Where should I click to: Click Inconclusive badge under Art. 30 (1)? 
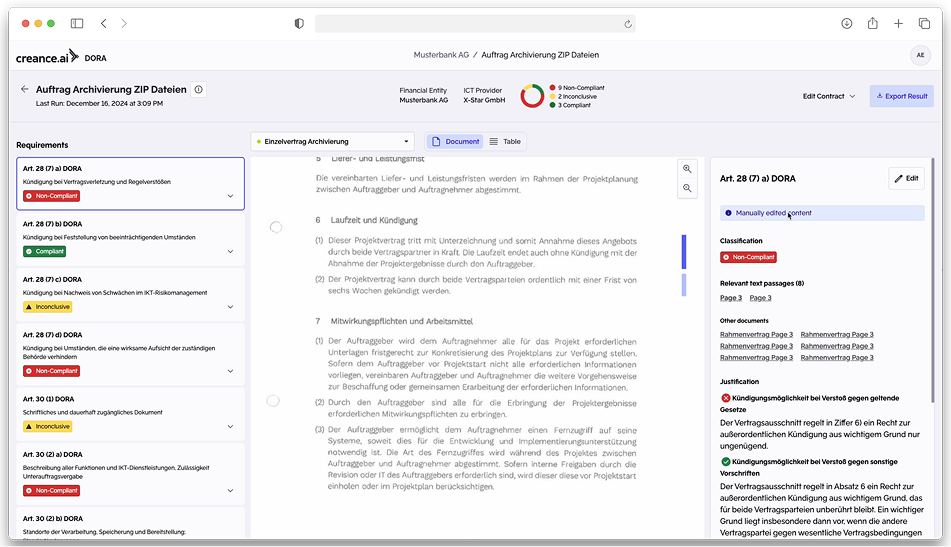48,426
